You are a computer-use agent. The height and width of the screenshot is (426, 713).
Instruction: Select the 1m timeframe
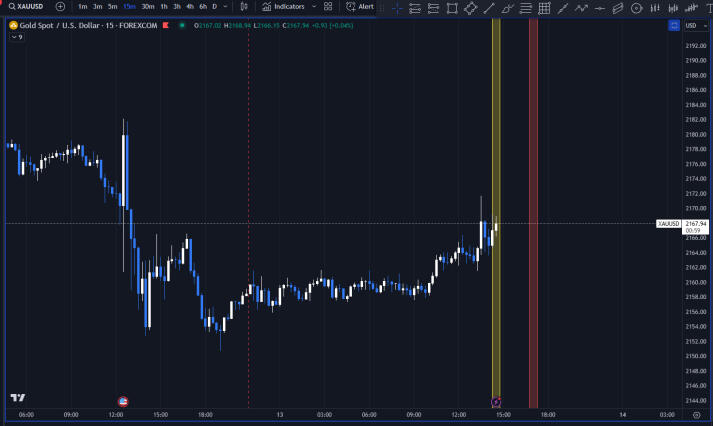point(82,6)
